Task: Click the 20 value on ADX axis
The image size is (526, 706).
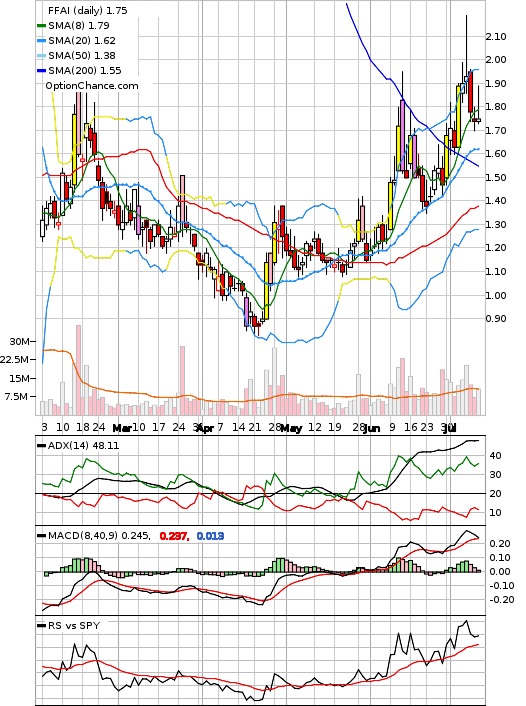Action: pos(495,493)
